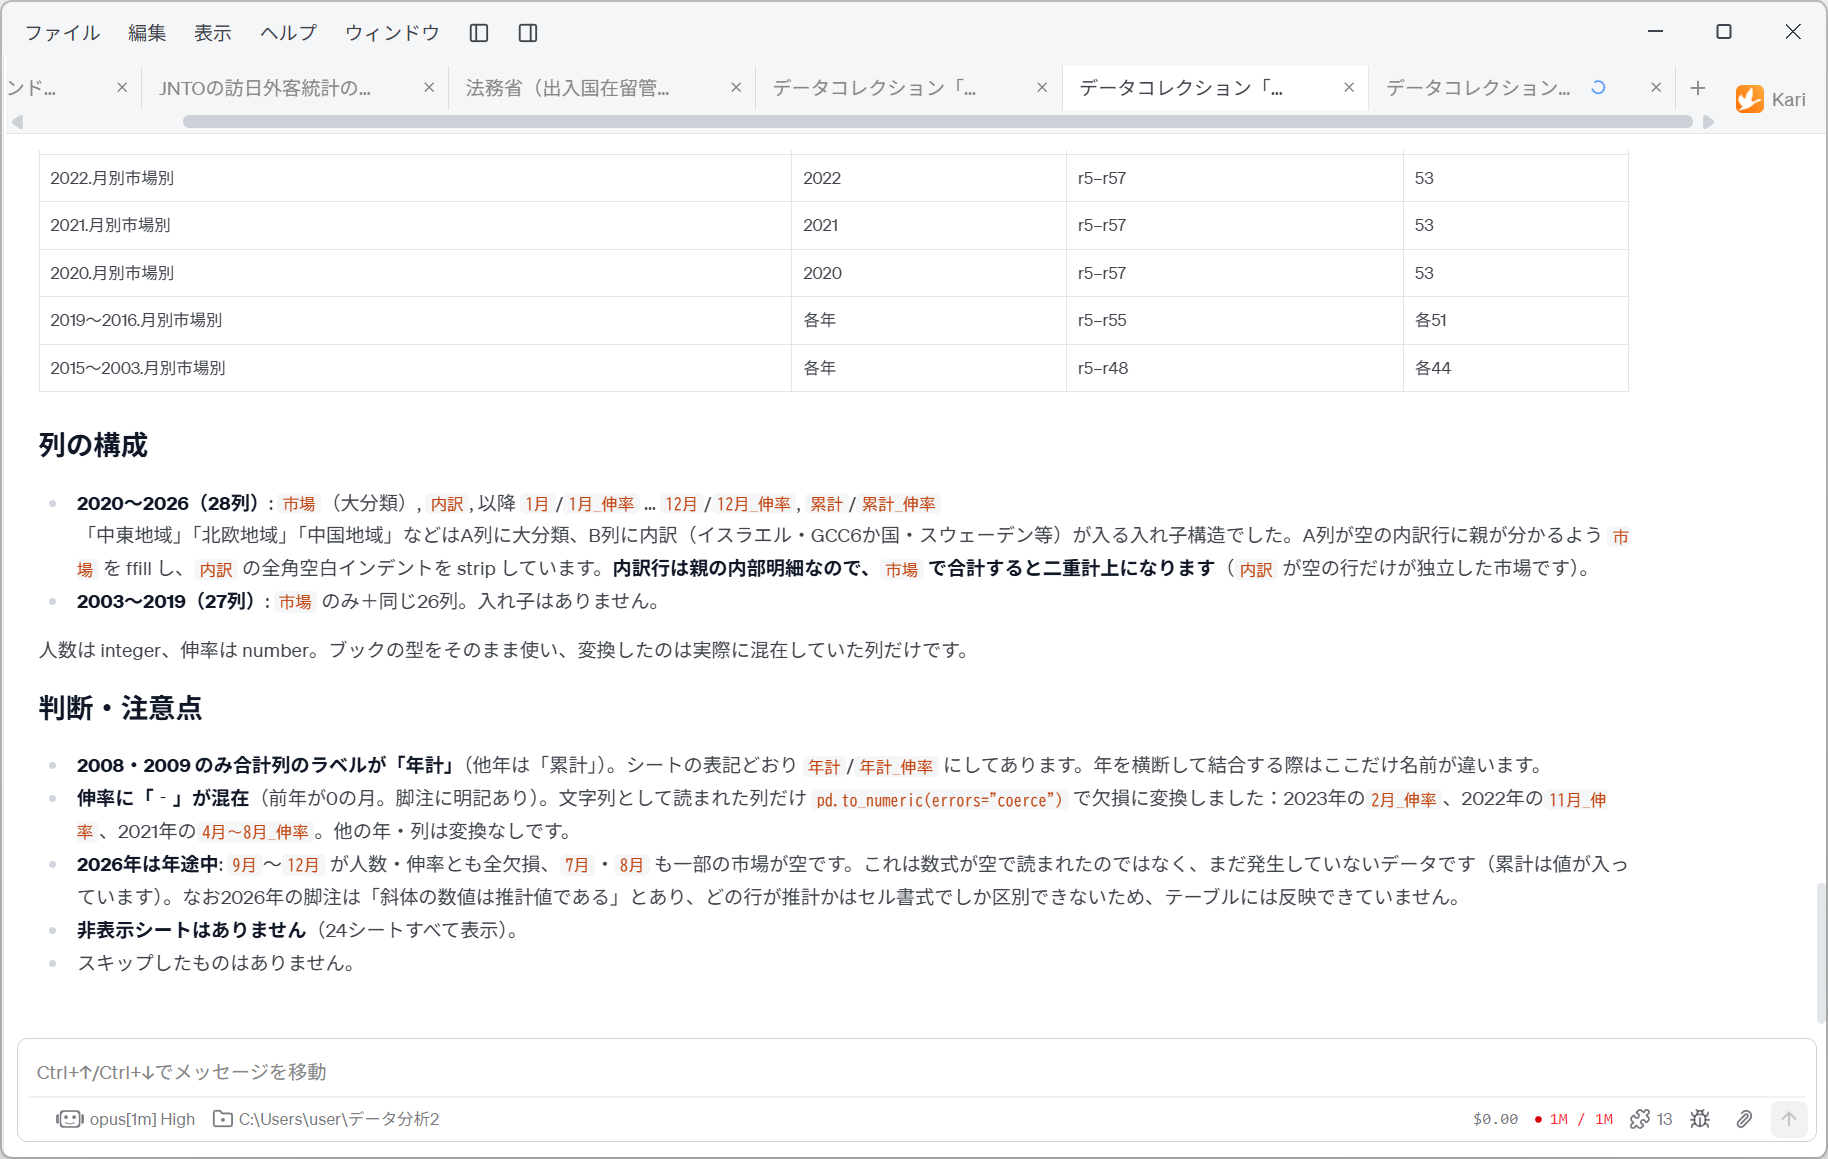Screen dimensions: 1828x1159
Task: Click the r5–r48 table cell
Action: [1235, 368]
